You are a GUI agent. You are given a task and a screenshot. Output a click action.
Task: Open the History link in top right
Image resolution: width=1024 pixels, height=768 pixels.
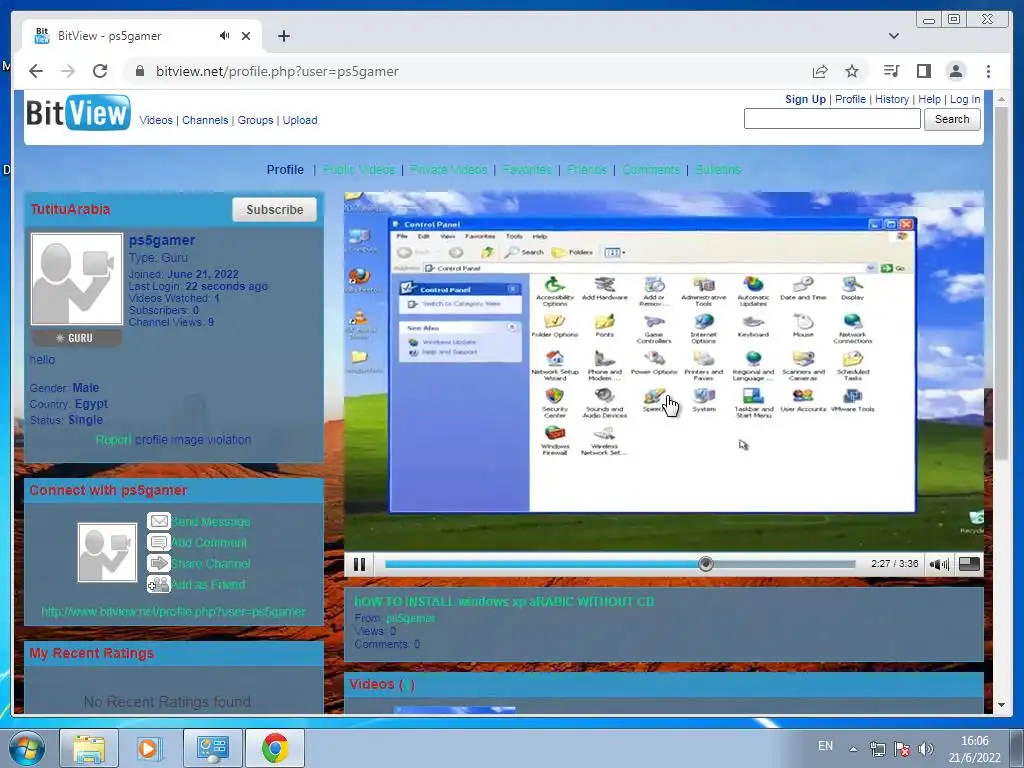tap(891, 99)
